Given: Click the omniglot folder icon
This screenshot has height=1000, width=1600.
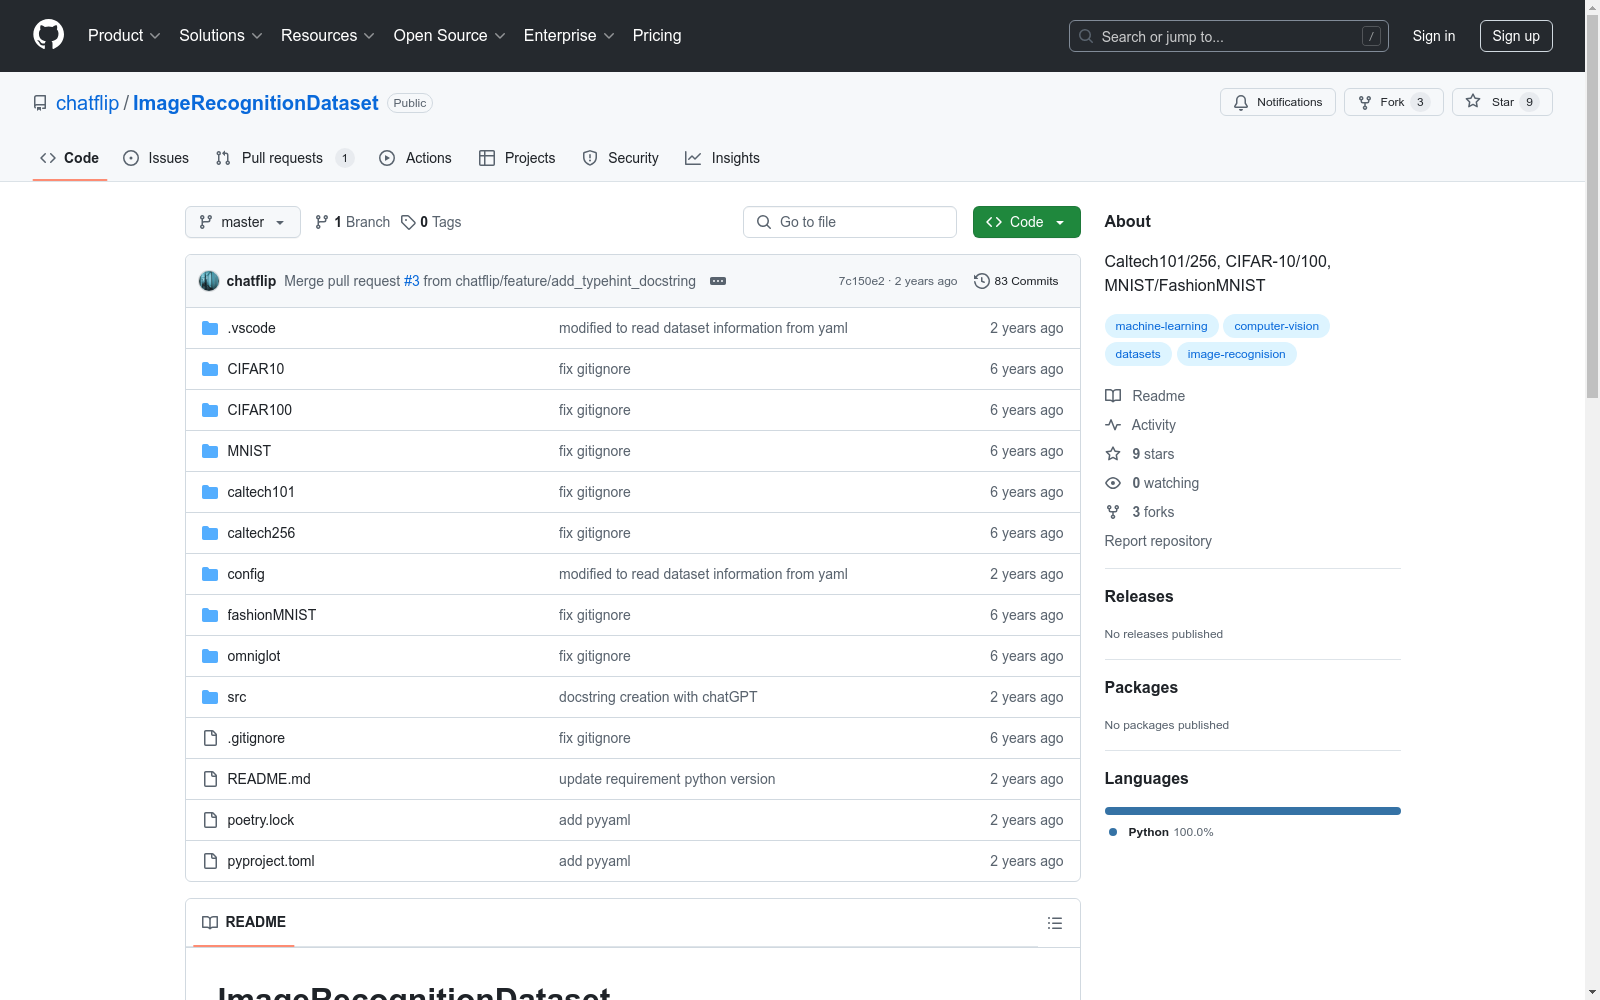Looking at the screenshot, I should 210,656.
